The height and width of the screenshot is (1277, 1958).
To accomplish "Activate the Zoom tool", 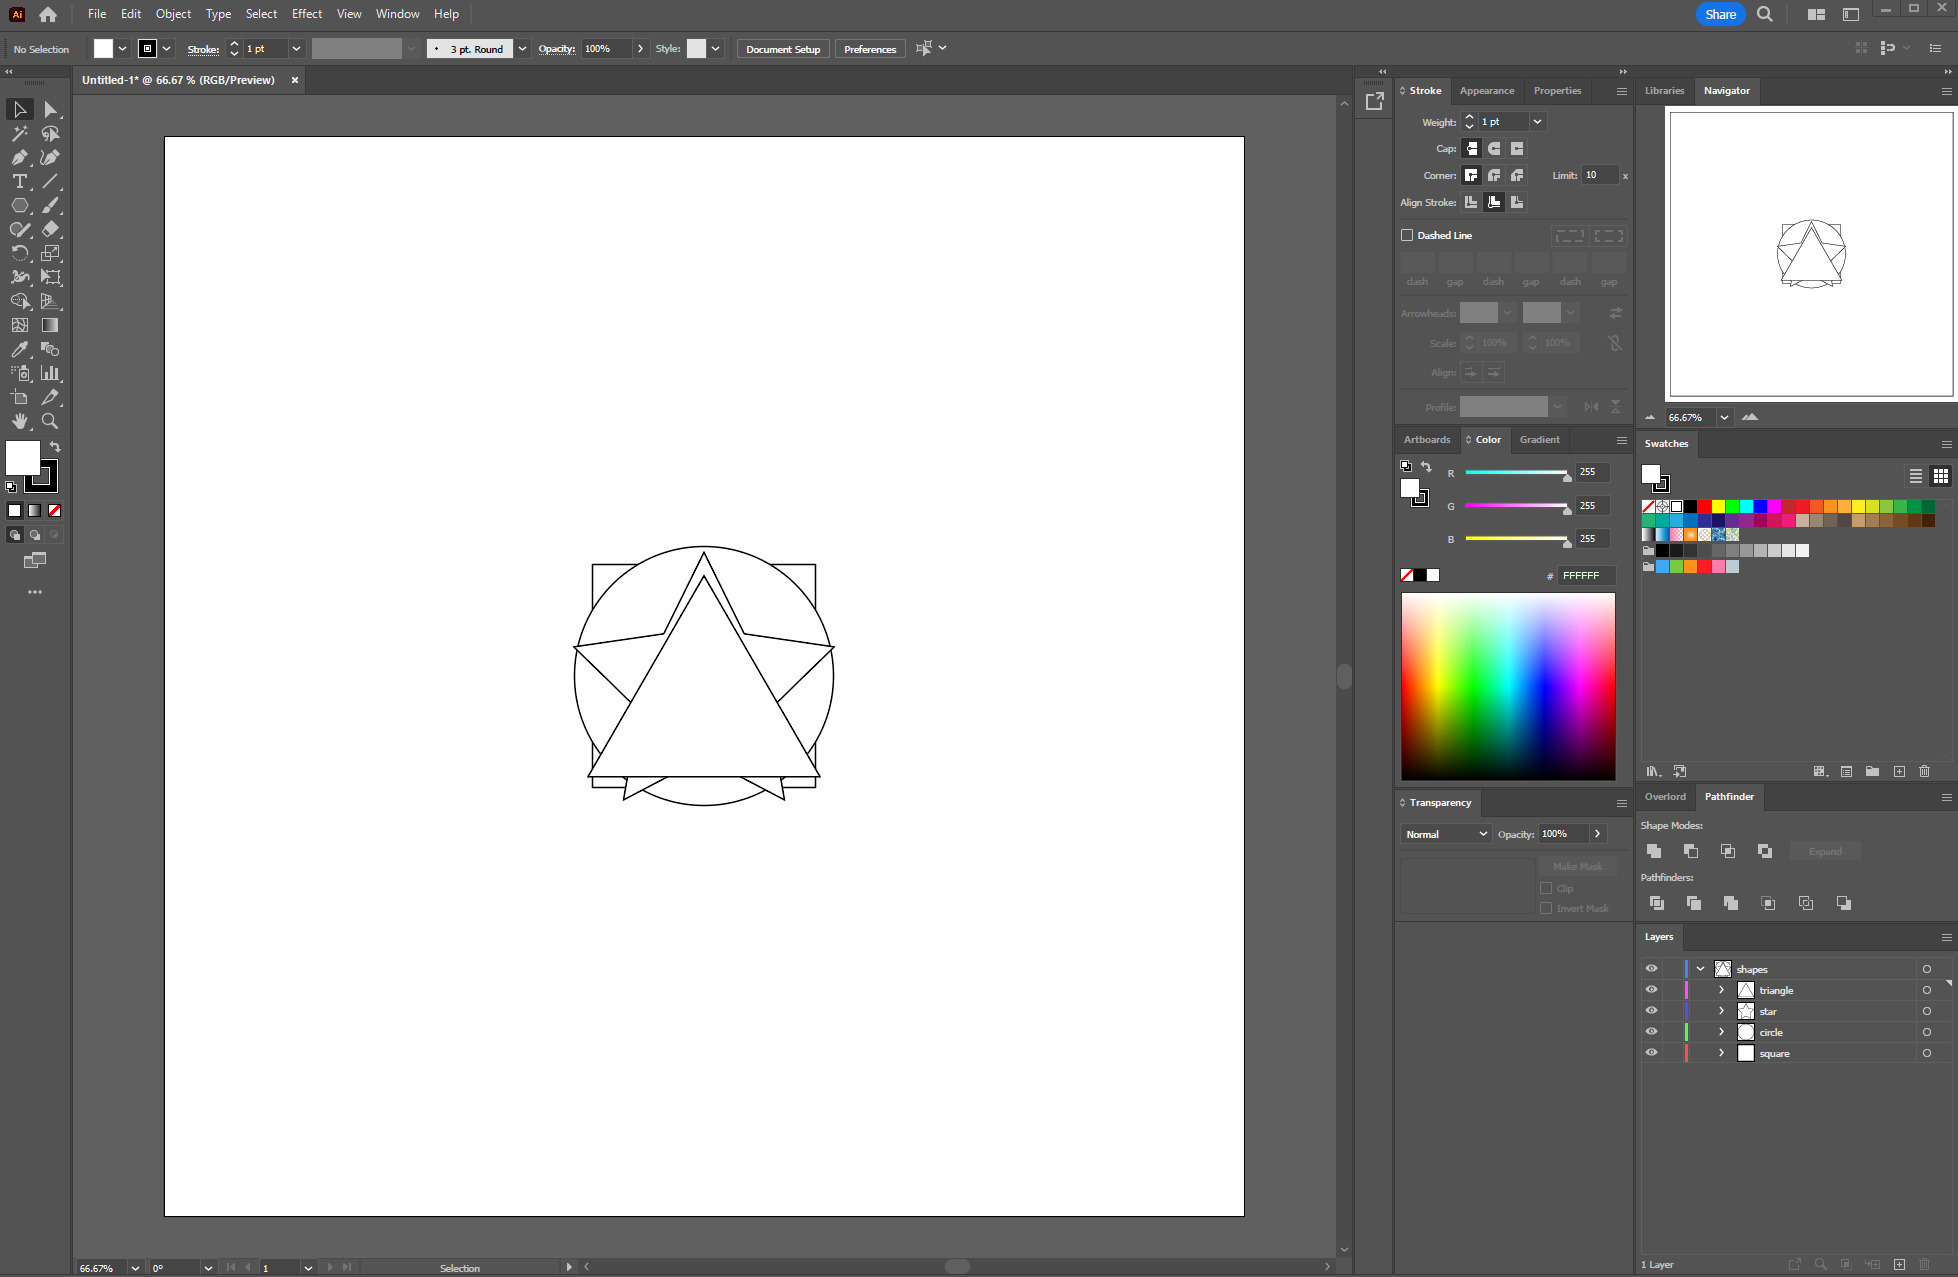I will point(49,421).
